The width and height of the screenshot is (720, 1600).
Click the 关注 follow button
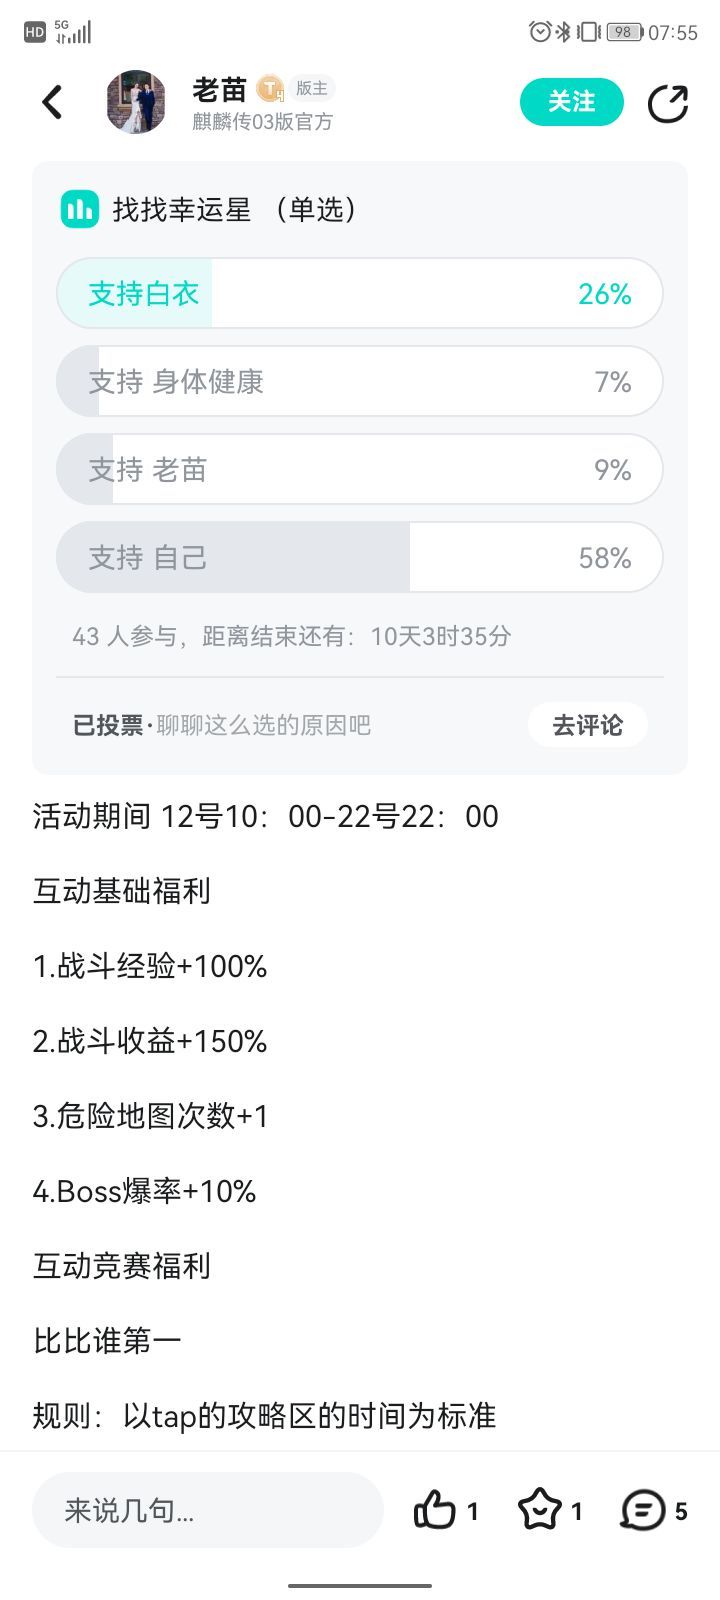coord(572,102)
